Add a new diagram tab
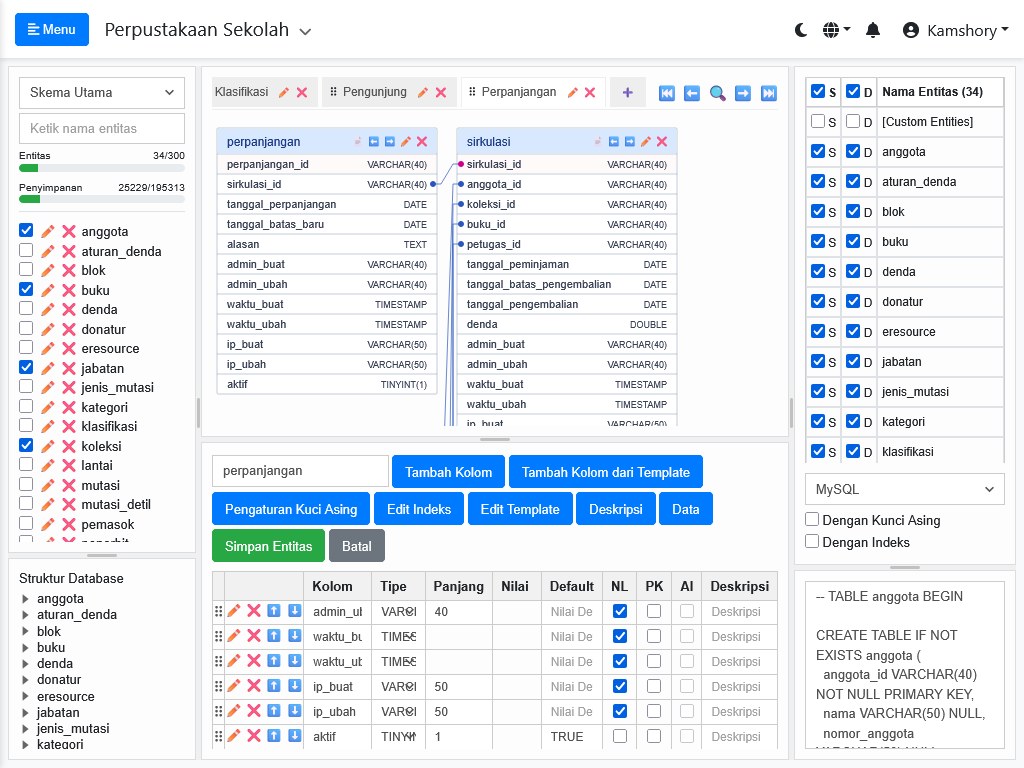The image size is (1024, 768). coord(628,92)
